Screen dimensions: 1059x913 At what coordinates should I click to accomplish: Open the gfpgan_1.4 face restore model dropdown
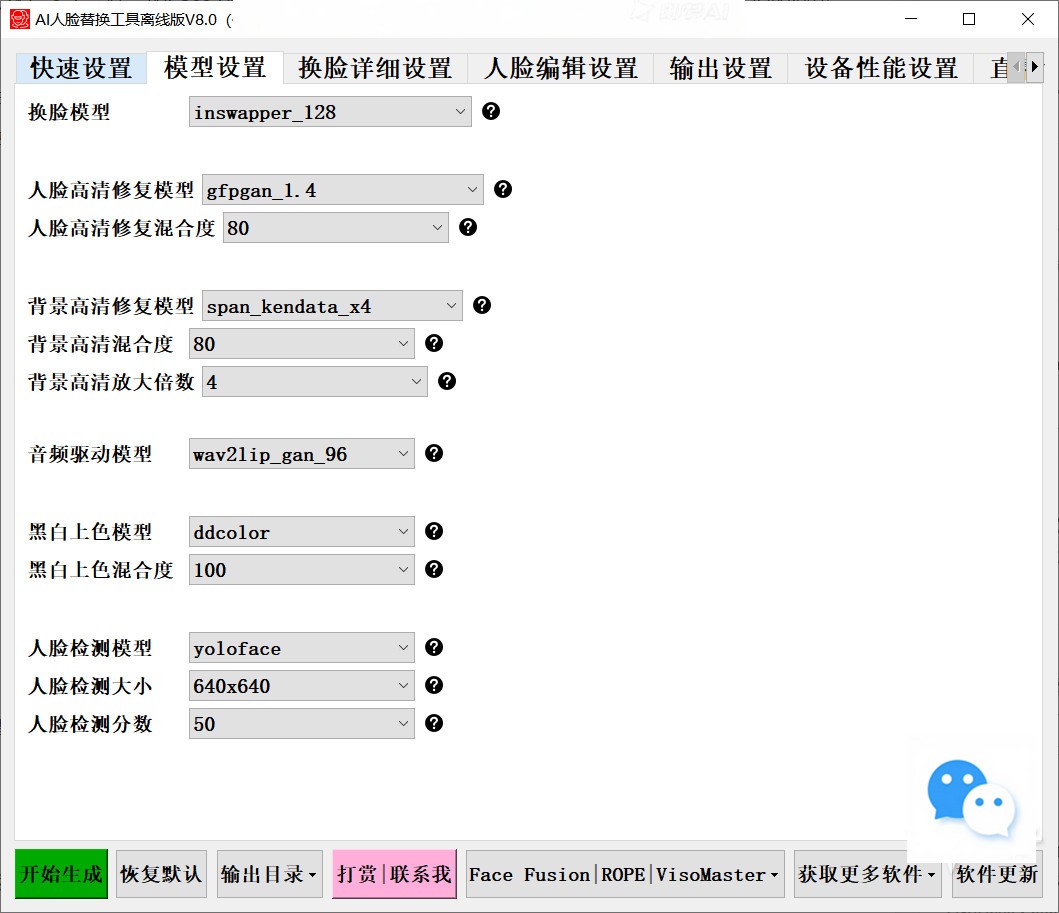342,190
